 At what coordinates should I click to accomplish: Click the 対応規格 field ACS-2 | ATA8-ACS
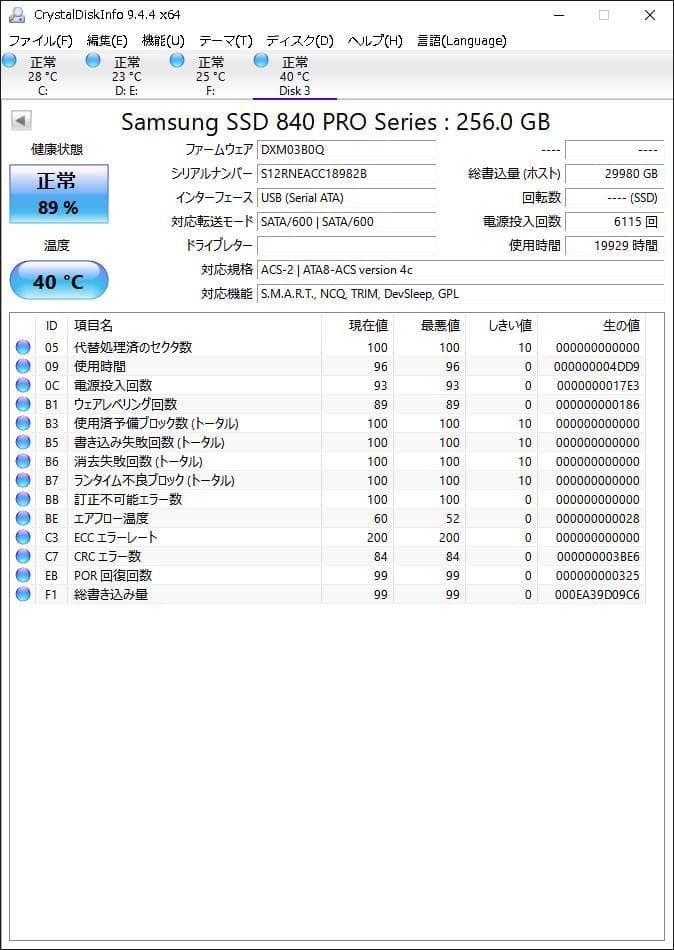pos(461,270)
